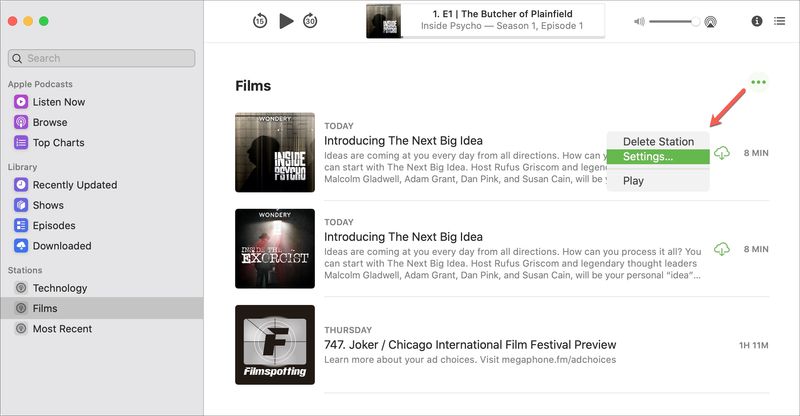Viewport: 800px width, 416px height.
Task: Click the Learn more about ad choices description
Action: tap(470, 359)
